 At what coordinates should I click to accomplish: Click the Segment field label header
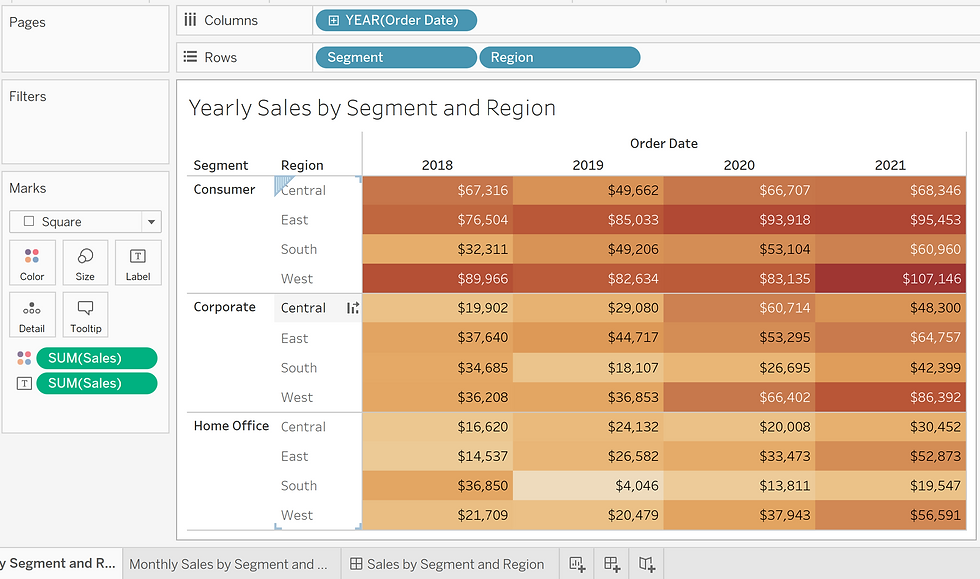click(221, 165)
